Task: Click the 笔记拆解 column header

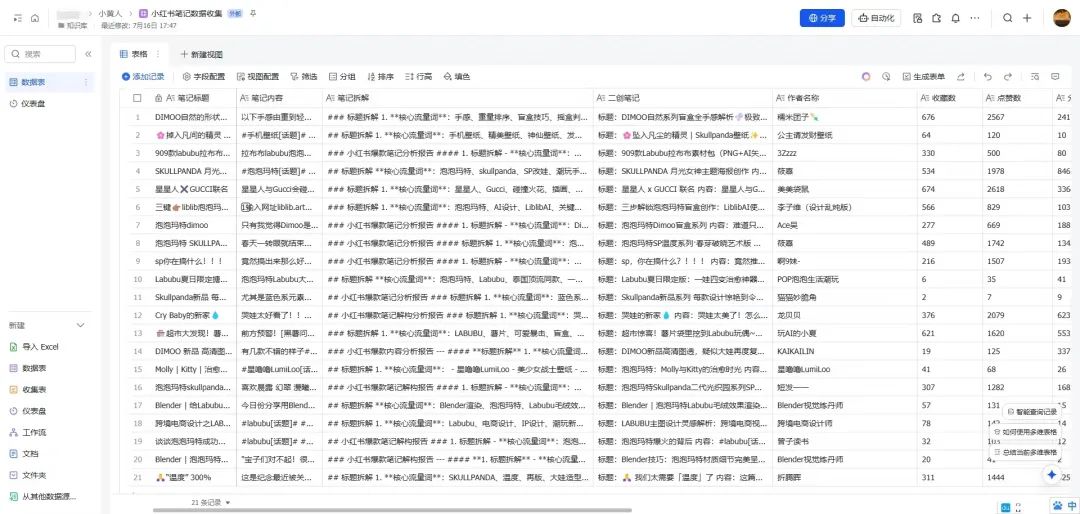Action: (459, 98)
